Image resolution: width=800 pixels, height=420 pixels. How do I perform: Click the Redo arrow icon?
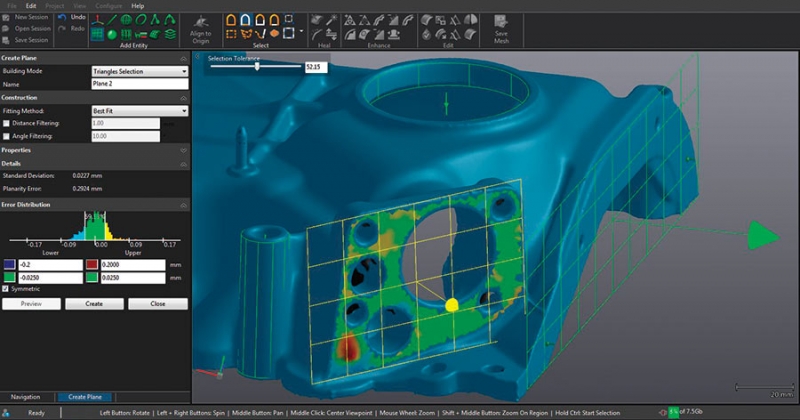[64, 28]
